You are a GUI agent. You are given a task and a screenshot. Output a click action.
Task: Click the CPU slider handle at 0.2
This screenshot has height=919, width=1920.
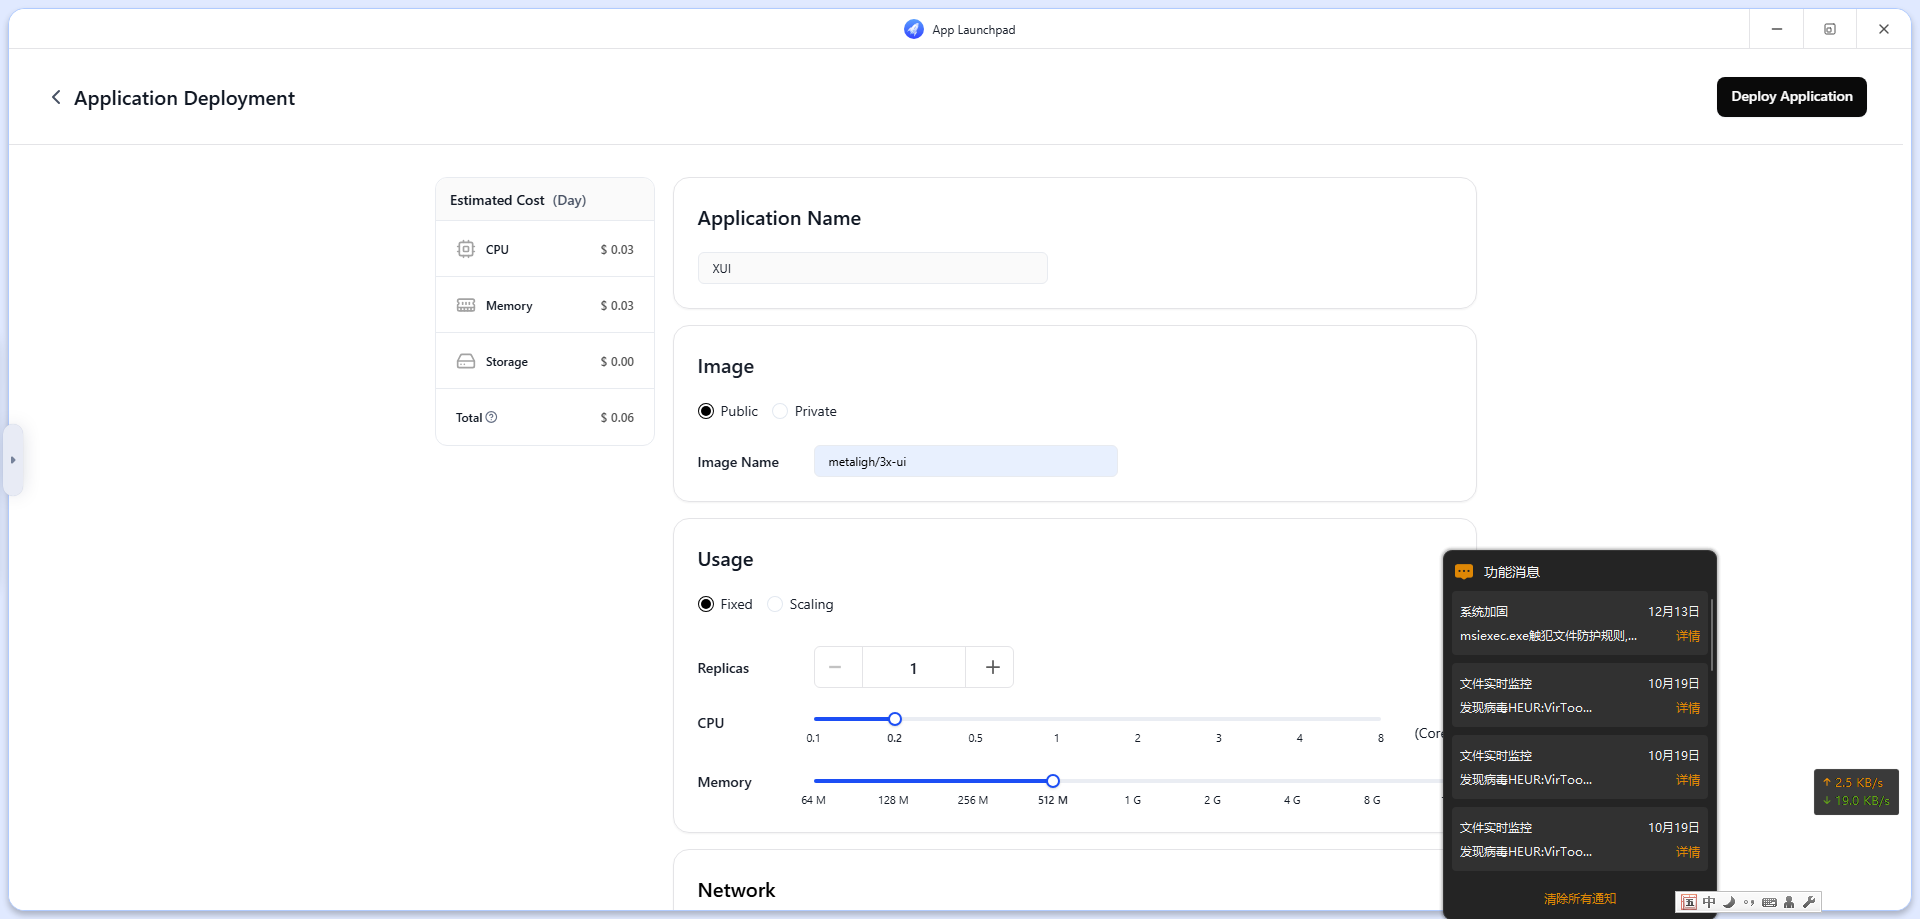pos(895,719)
